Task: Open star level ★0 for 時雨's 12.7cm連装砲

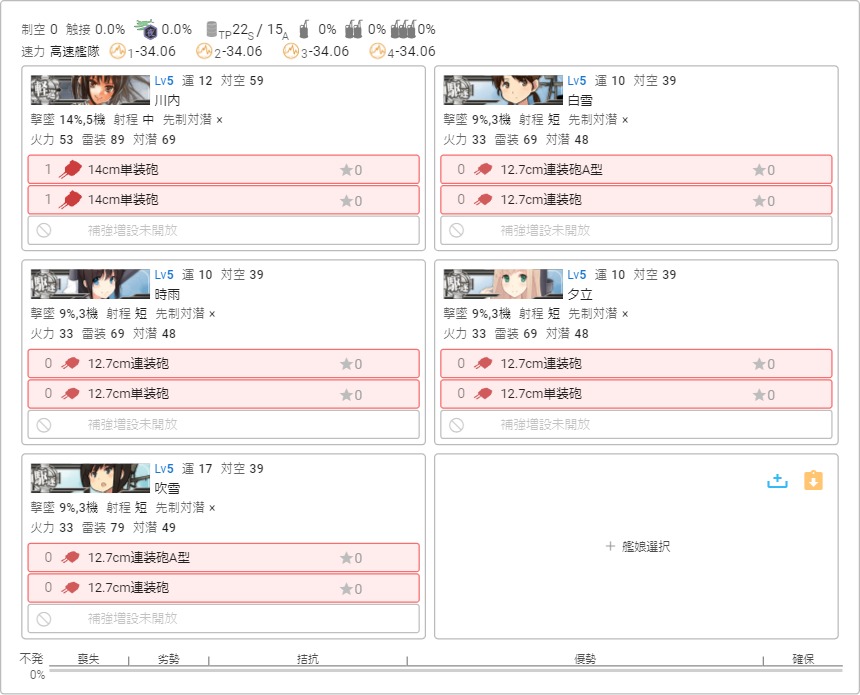Action: tap(351, 364)
